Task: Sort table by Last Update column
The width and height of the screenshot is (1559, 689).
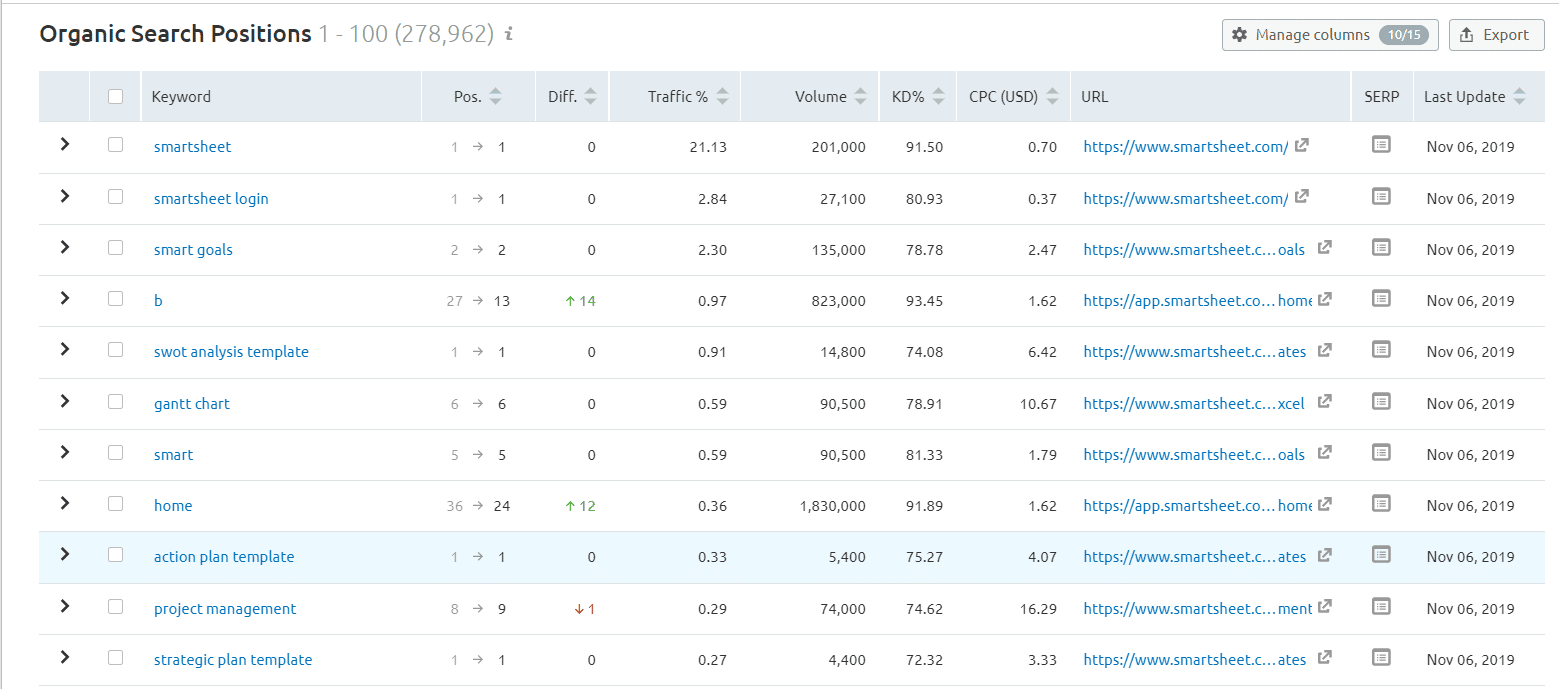Action: 1519,97
